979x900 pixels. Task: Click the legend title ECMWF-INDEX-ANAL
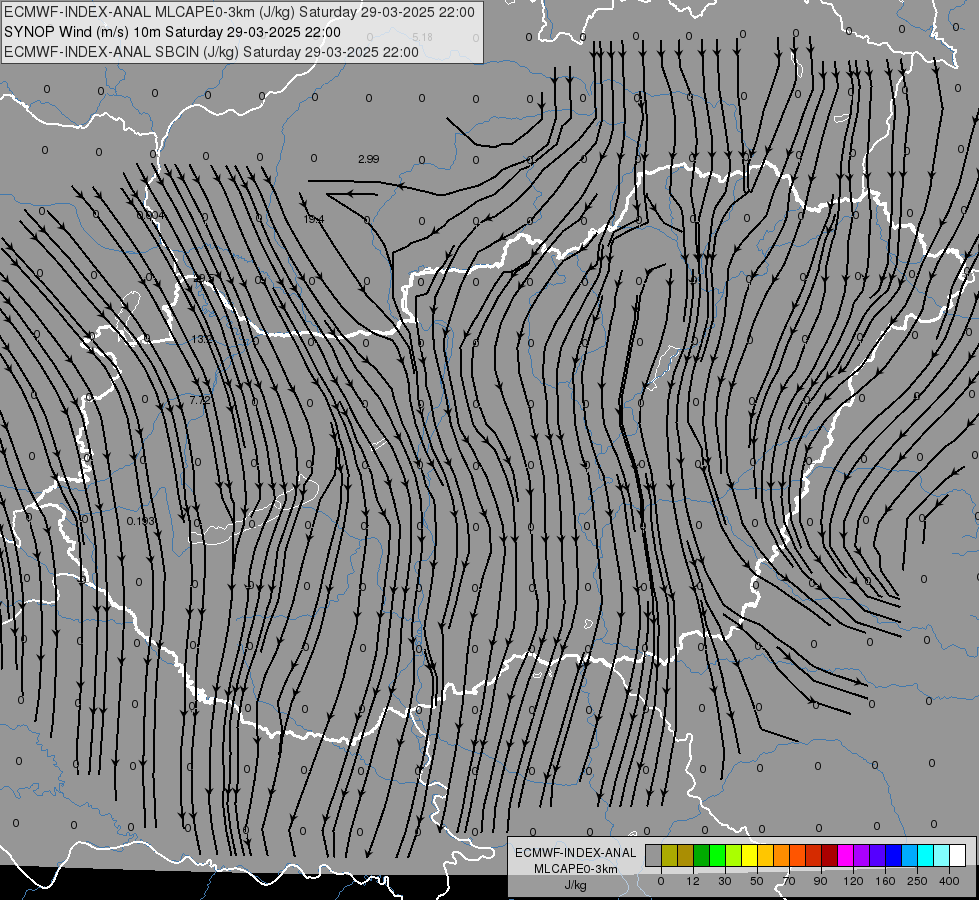point(576,853)
